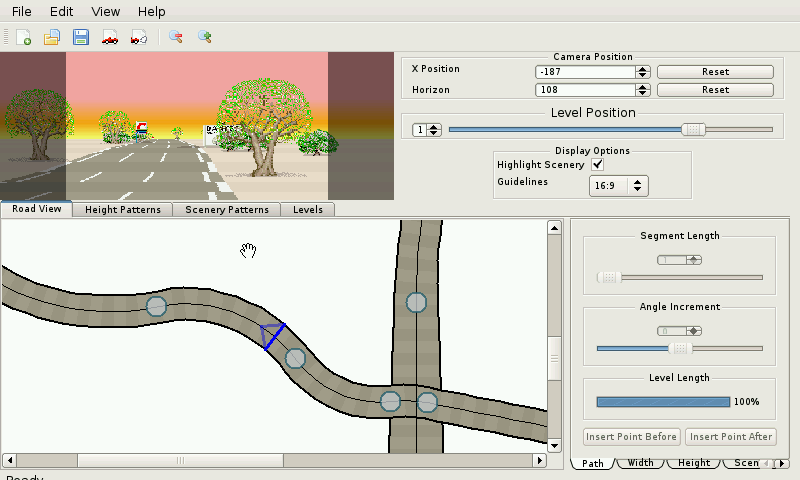
Task: Click the Zoom Out magnifier icon
Action: pyautogui.click(x=176, y=37)
